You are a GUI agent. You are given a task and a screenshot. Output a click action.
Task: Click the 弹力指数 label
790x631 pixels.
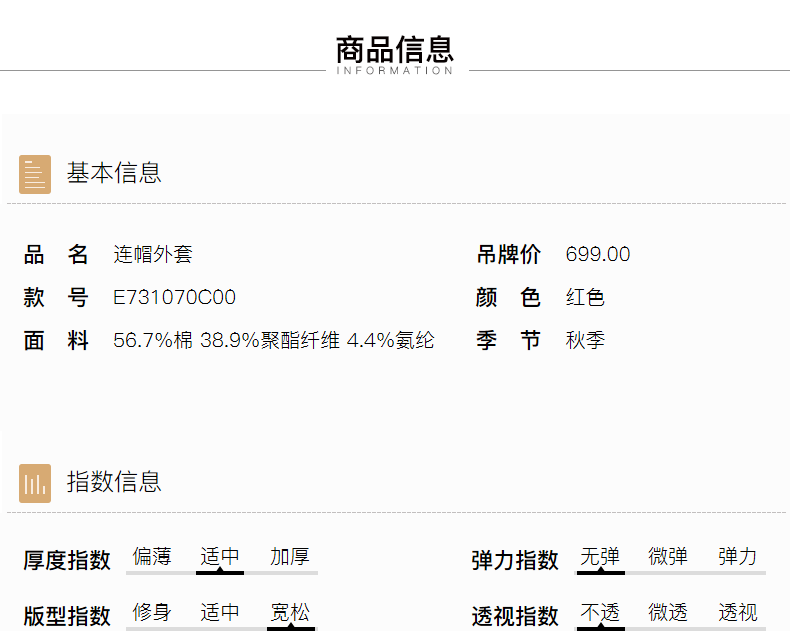515,560
